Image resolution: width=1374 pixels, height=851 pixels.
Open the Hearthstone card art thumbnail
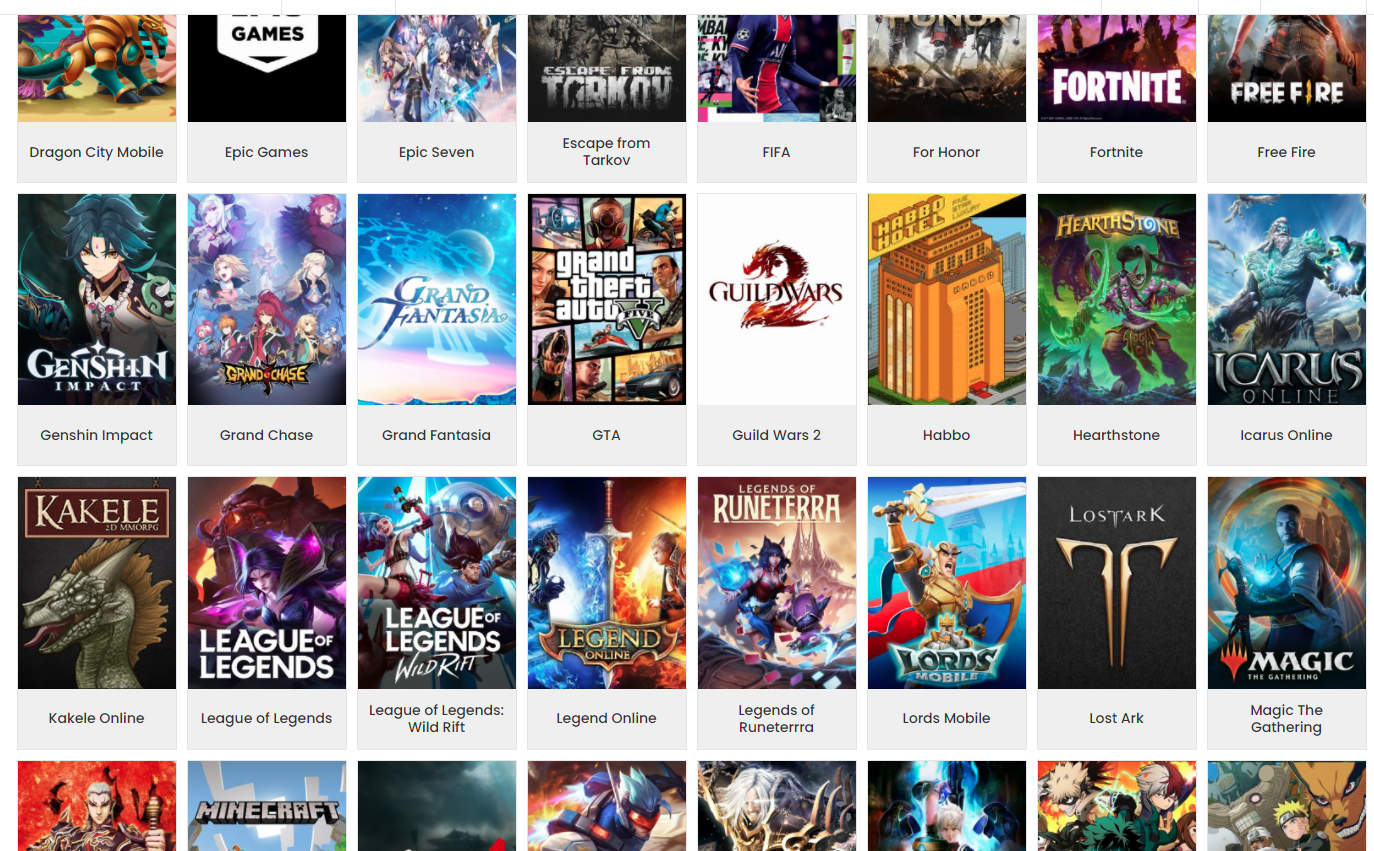(1117, 299)
